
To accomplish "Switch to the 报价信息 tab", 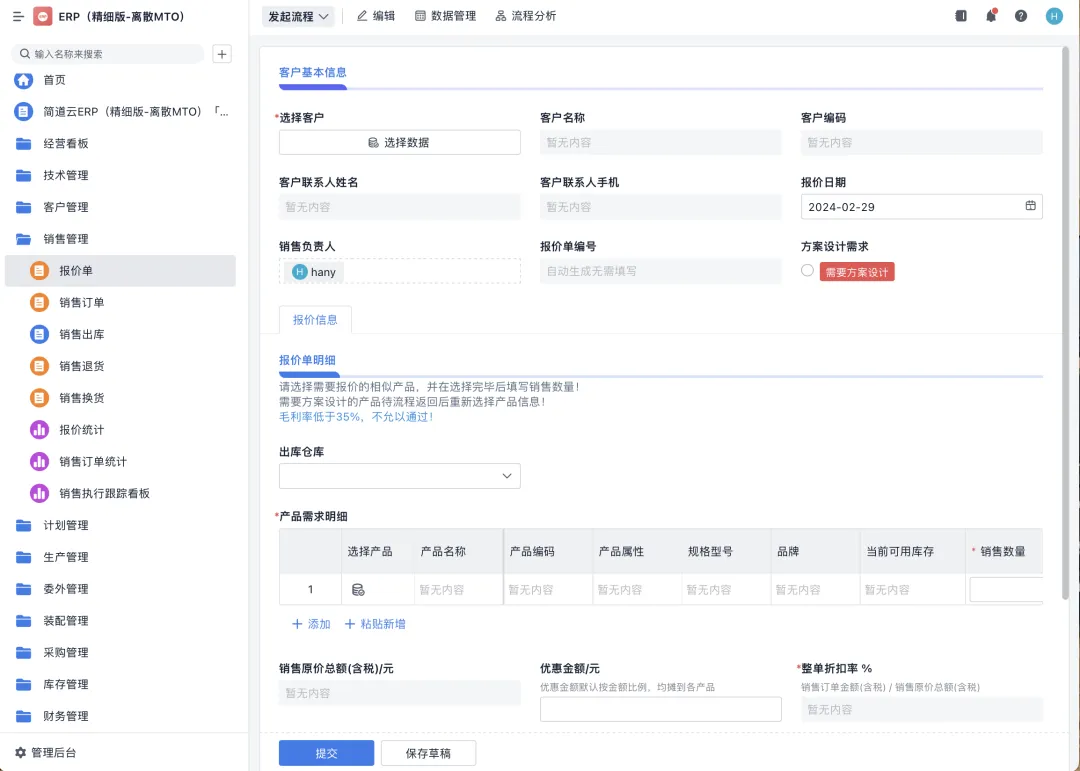I will (x=315, y=320).
